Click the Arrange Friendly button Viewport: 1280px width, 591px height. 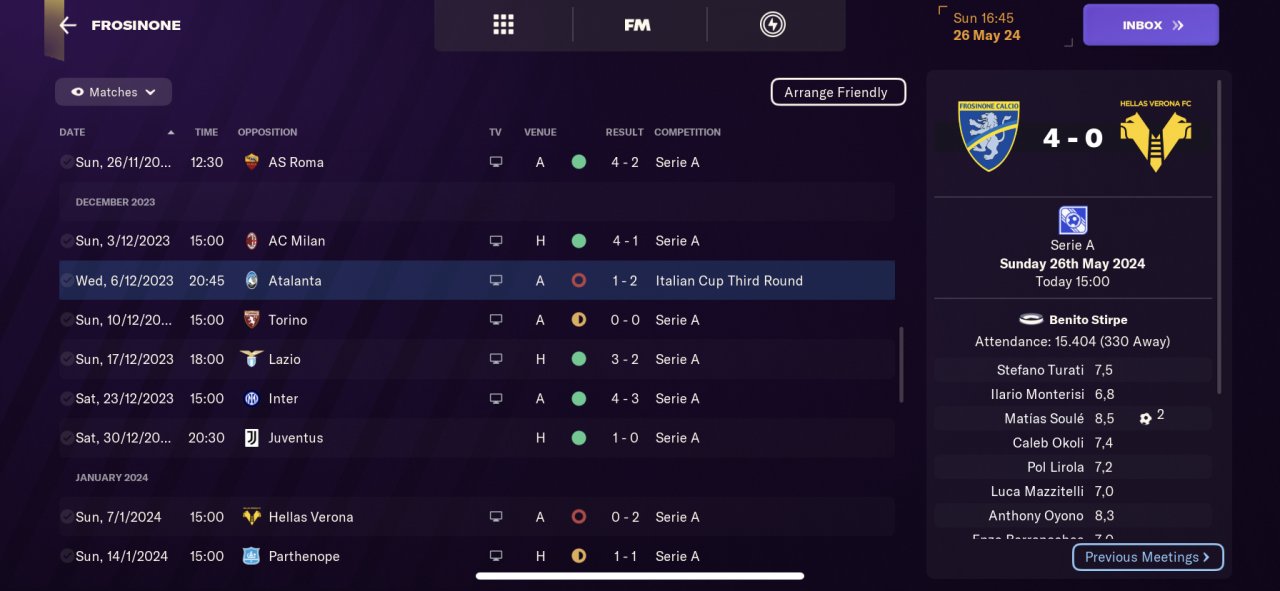(x=837, y=92)
